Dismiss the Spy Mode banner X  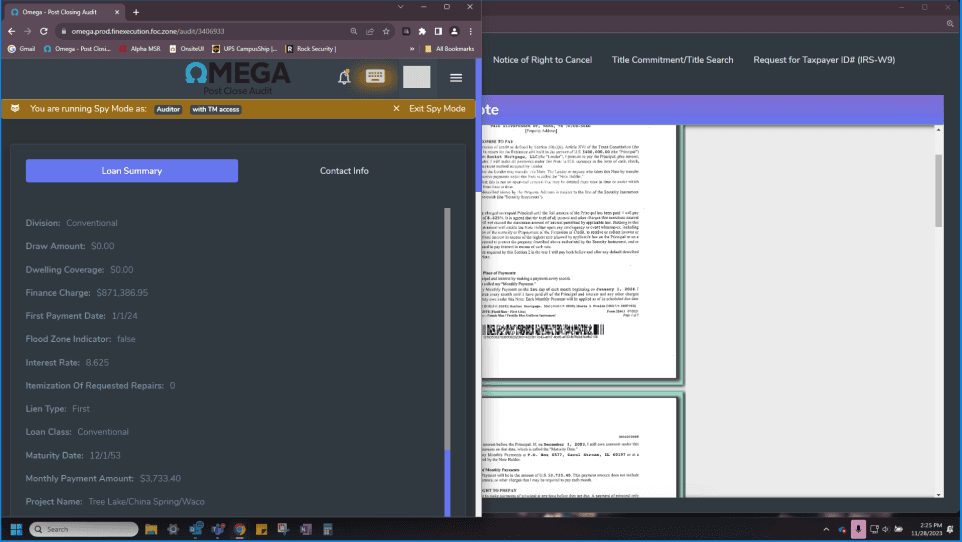coord(396,109)
